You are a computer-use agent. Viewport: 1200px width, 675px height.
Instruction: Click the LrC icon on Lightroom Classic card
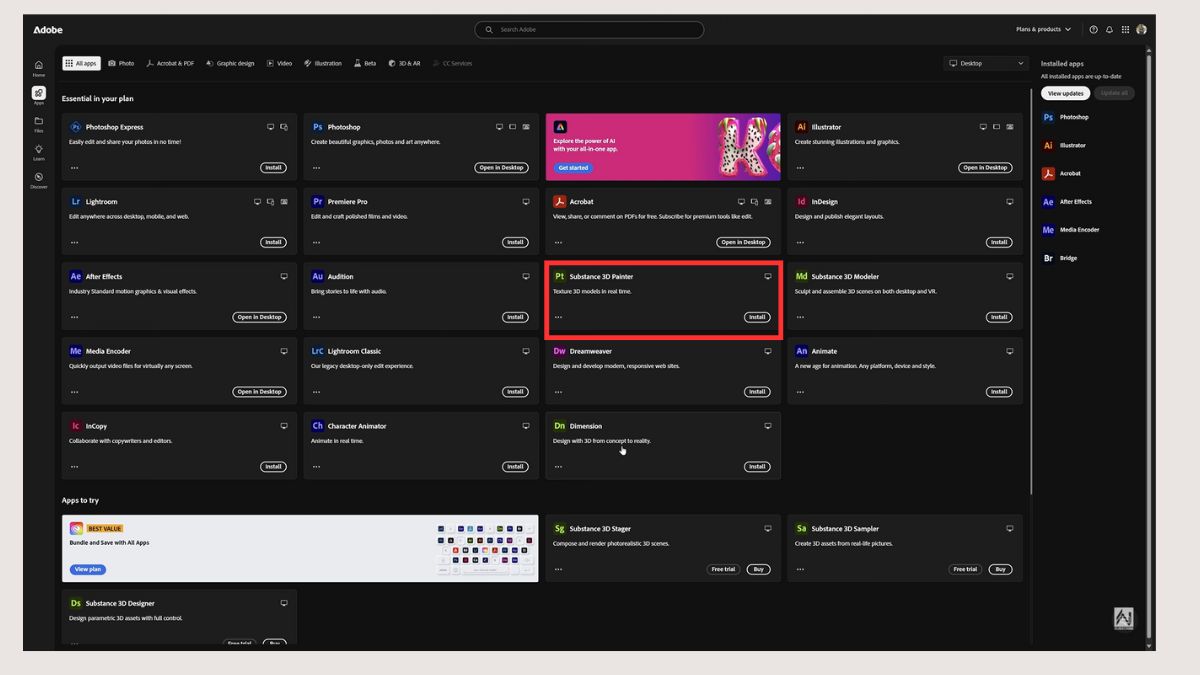(317, 351)
